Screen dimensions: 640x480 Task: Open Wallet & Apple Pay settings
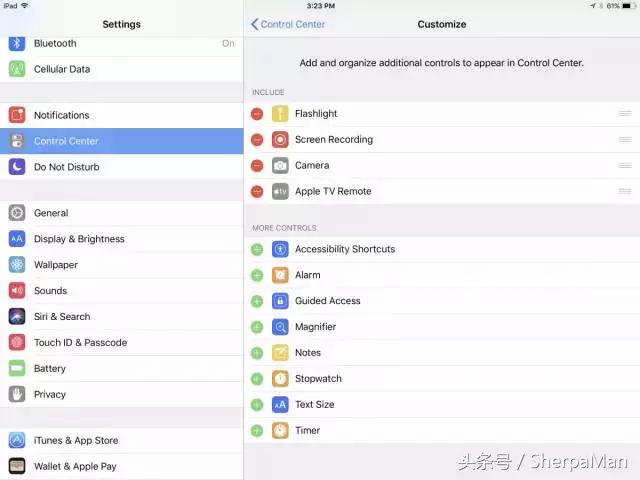[122, 466]
